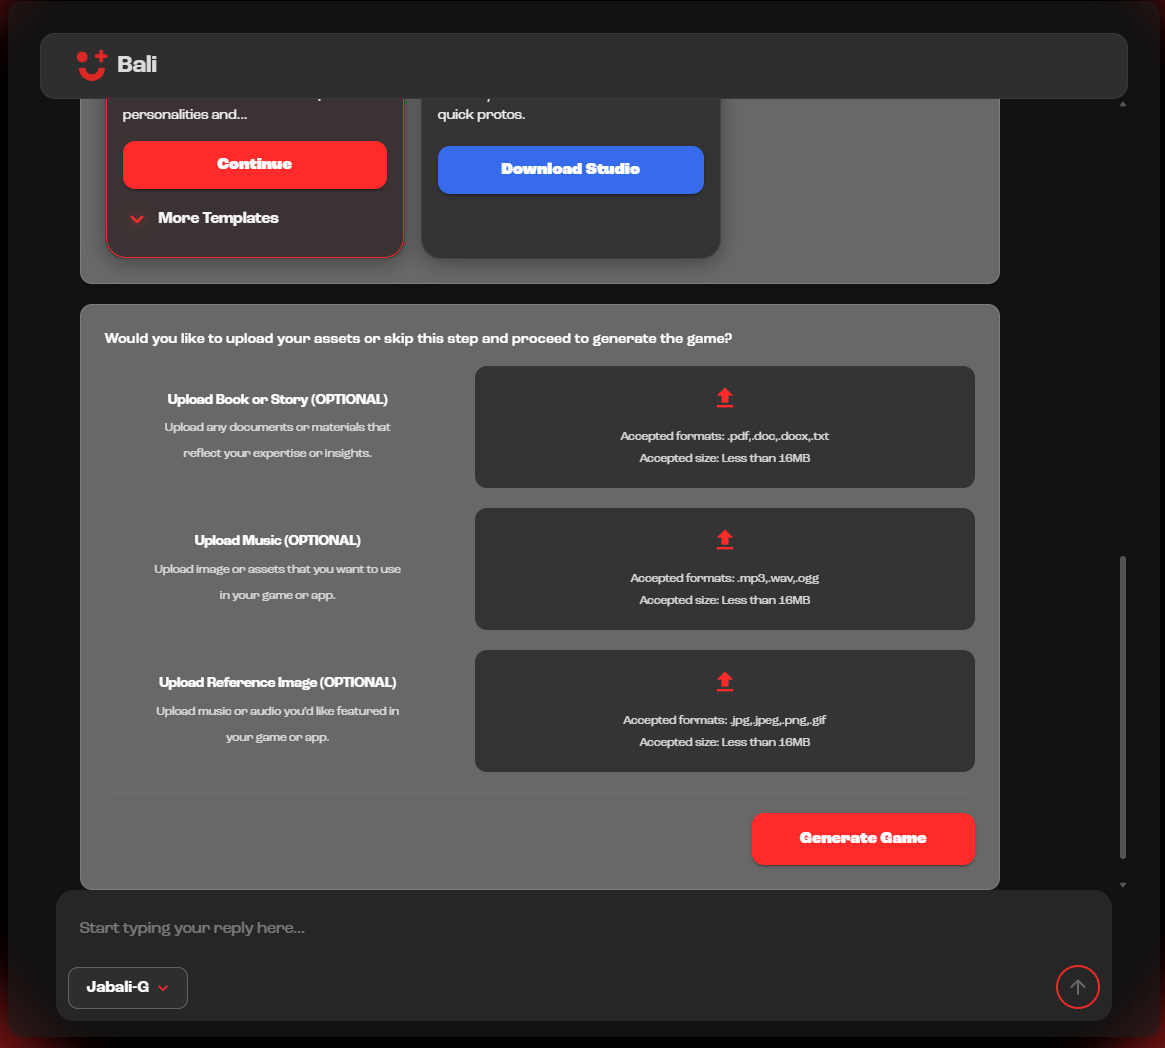Click the vertical scrollbar thumb
The width and height of the screenshot is (1165, 1048).
pos(1122,705)
